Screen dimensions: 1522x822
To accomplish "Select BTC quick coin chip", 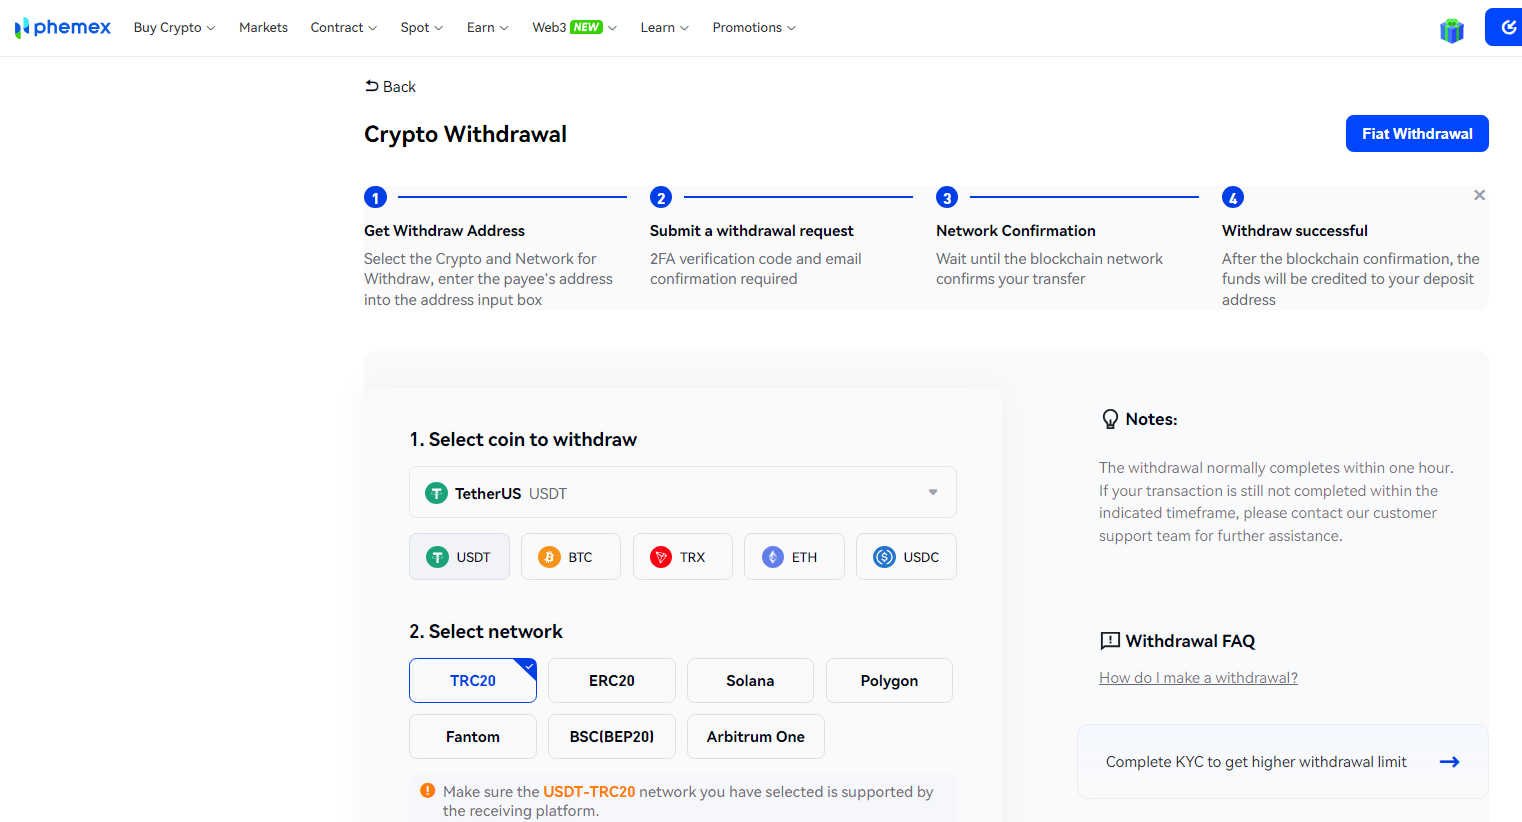I will 571,557.
